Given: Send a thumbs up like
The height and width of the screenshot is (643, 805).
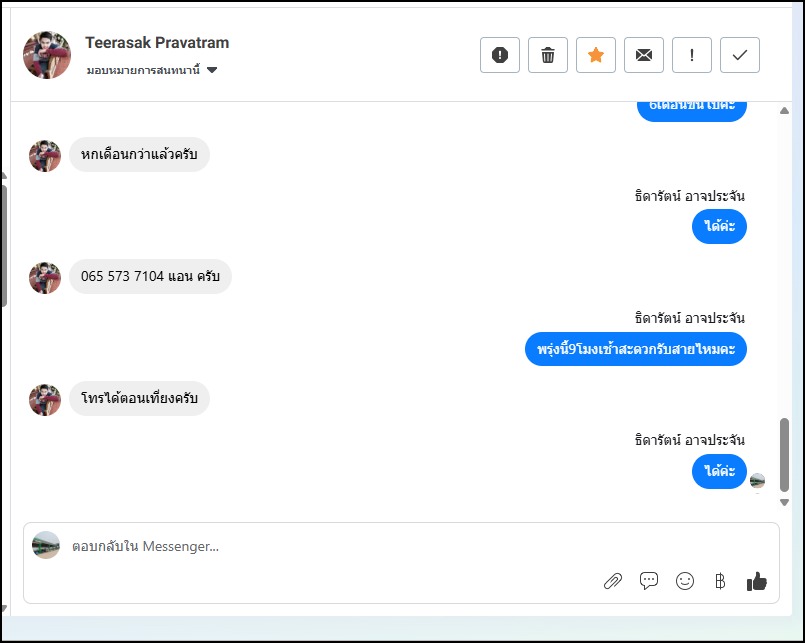Looking at the screenshot, I should coord(757,581).
